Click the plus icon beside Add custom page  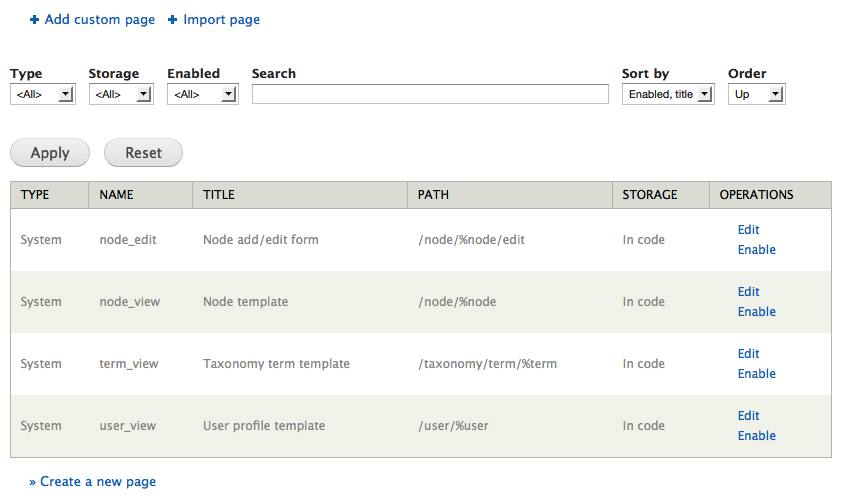pyautogui.click(x=34, y=20)
